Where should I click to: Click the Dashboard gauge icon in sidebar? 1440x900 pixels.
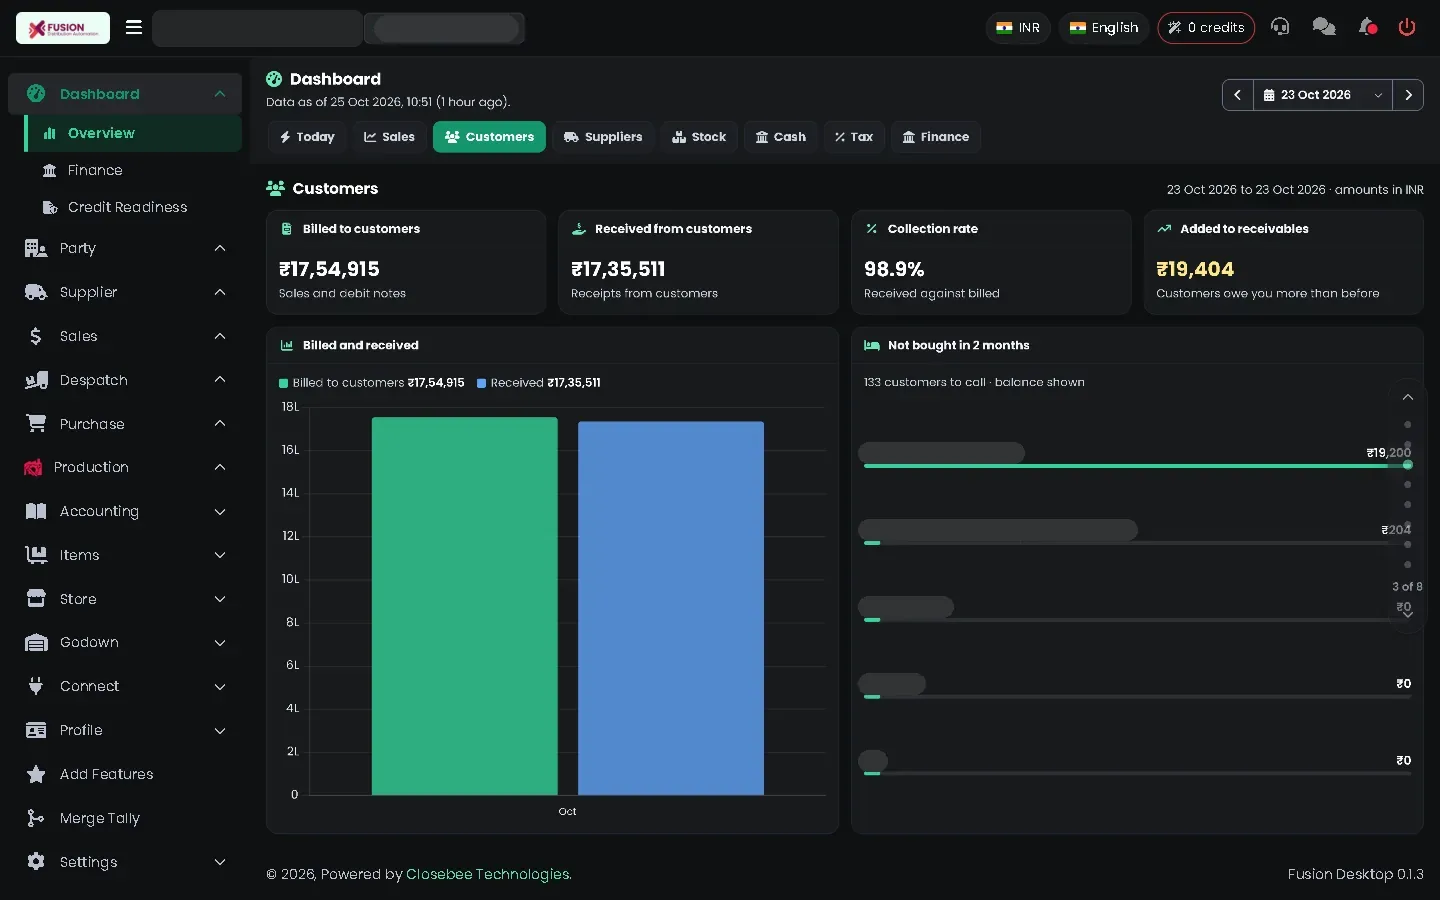36,94
